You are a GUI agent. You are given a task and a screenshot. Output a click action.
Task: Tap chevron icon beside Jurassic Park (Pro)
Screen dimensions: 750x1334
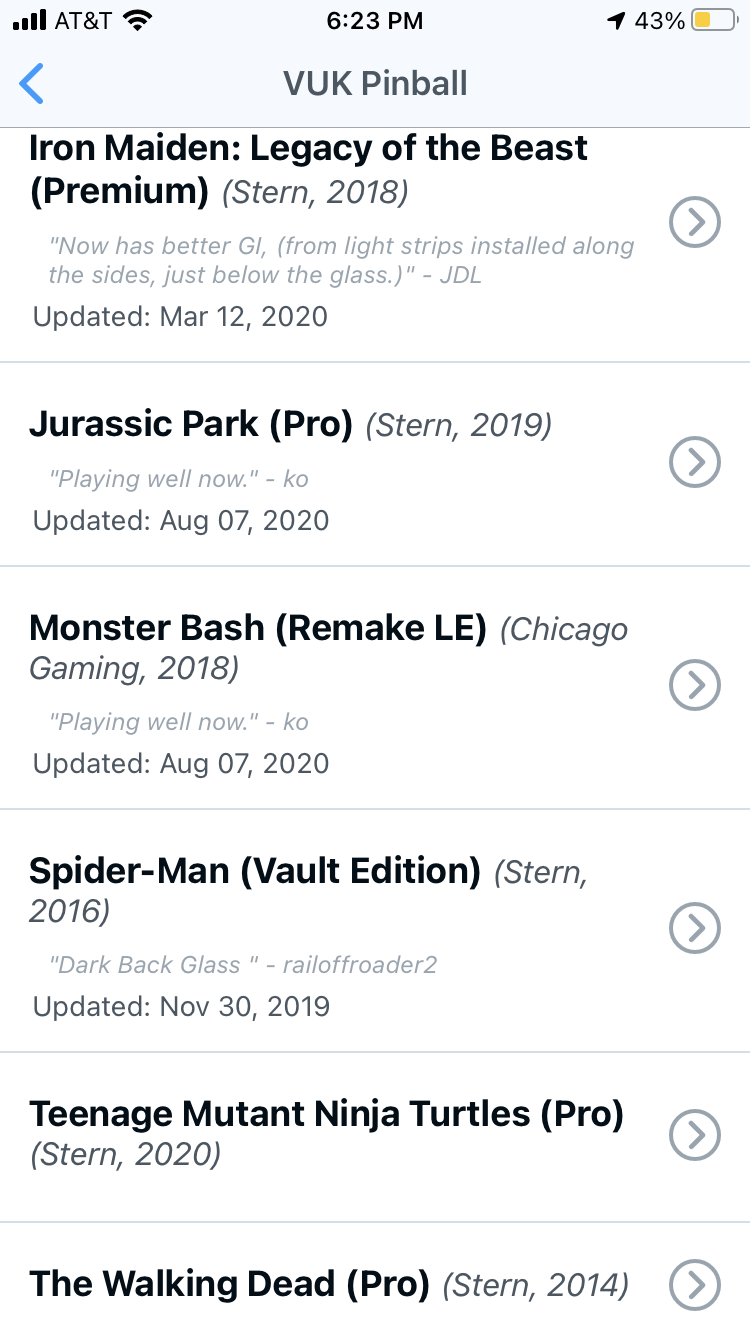[694, 462]
